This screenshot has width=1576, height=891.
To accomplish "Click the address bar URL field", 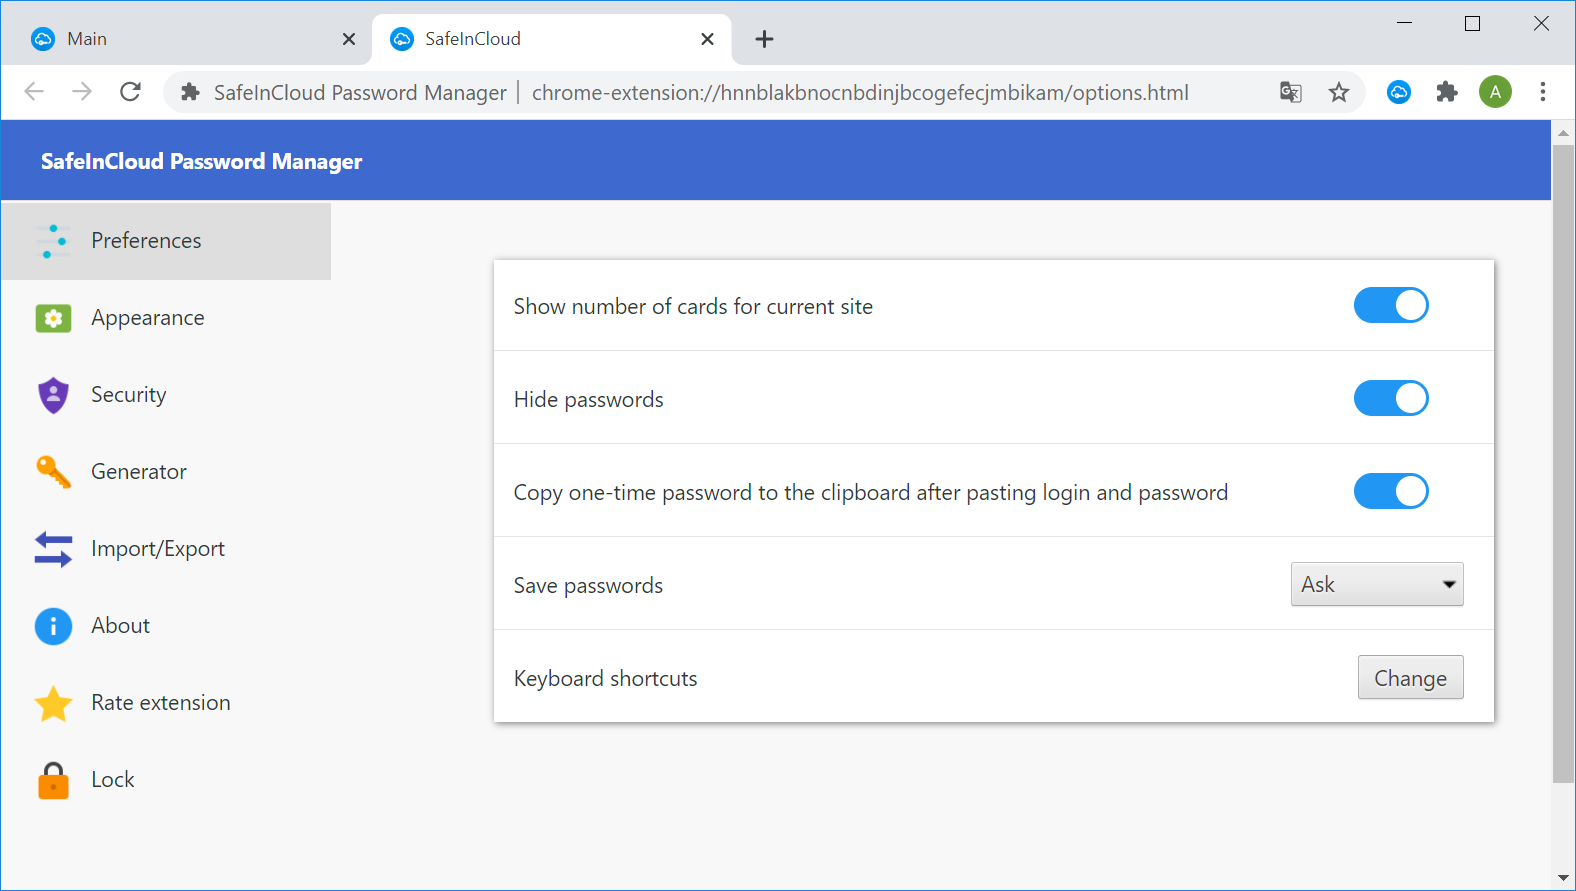I will click(x=860, y=93).
